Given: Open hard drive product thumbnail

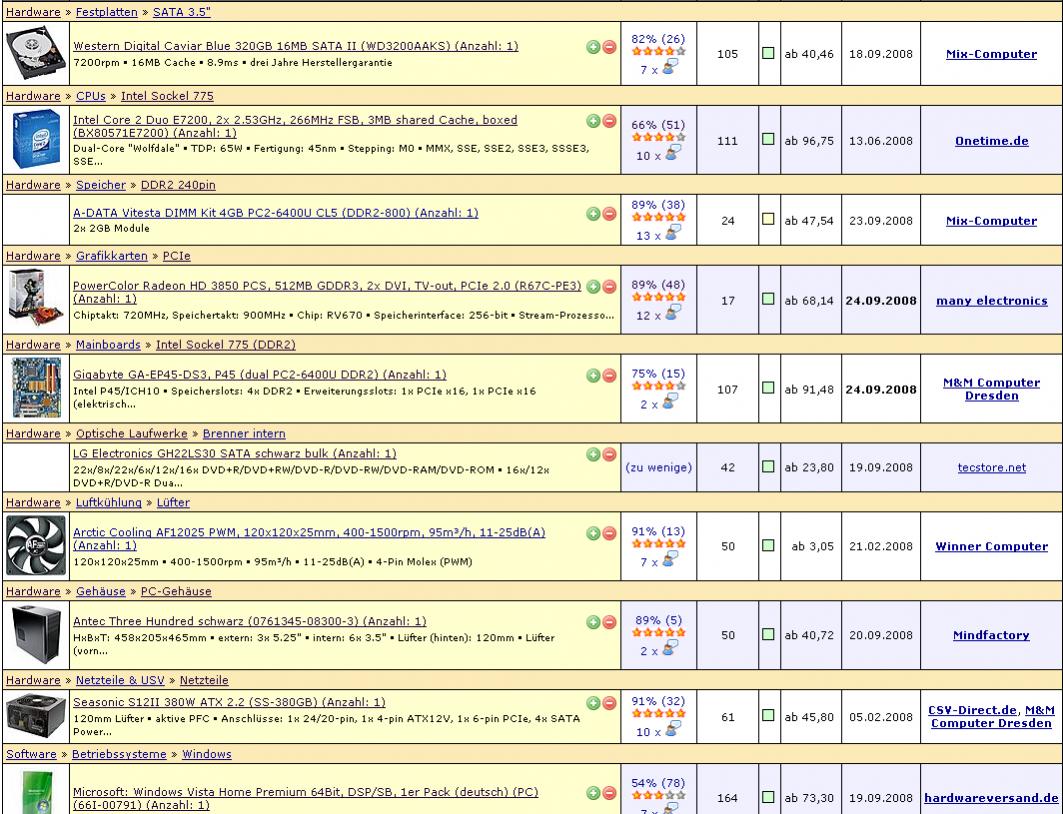Looking at the screenshot, I should (36, 54).
